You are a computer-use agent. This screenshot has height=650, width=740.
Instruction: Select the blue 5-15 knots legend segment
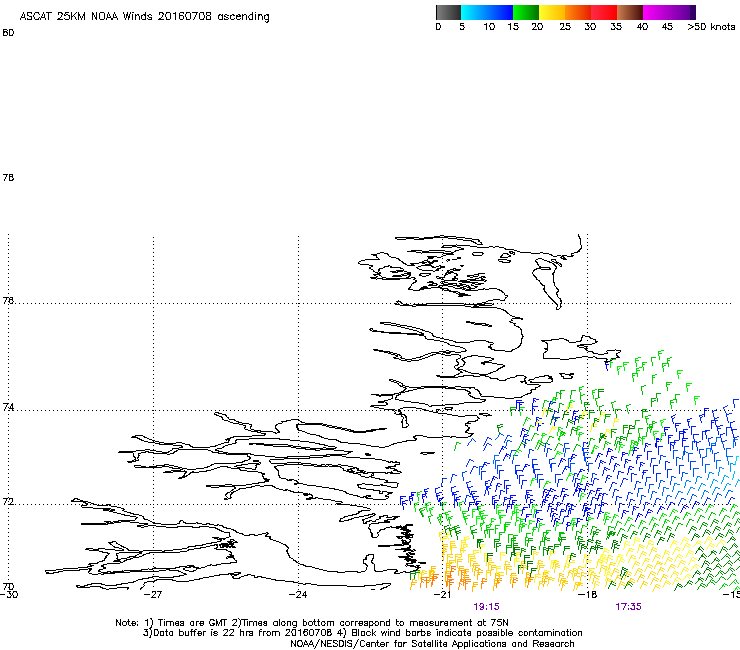tap(487, 12)
